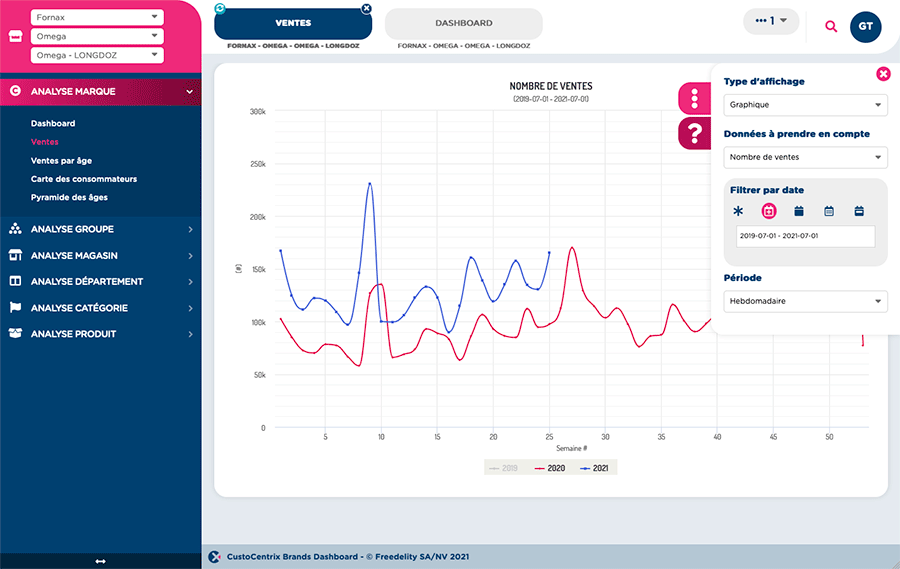The image size is (900, 569).
Task: Click the store icon beside Fornax selector
Action: (15, 36)
